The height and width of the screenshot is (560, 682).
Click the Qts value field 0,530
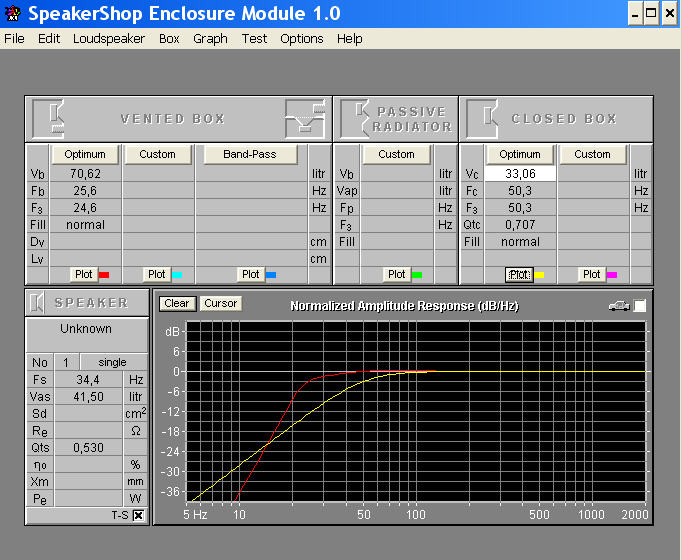(x=88, y=447)
